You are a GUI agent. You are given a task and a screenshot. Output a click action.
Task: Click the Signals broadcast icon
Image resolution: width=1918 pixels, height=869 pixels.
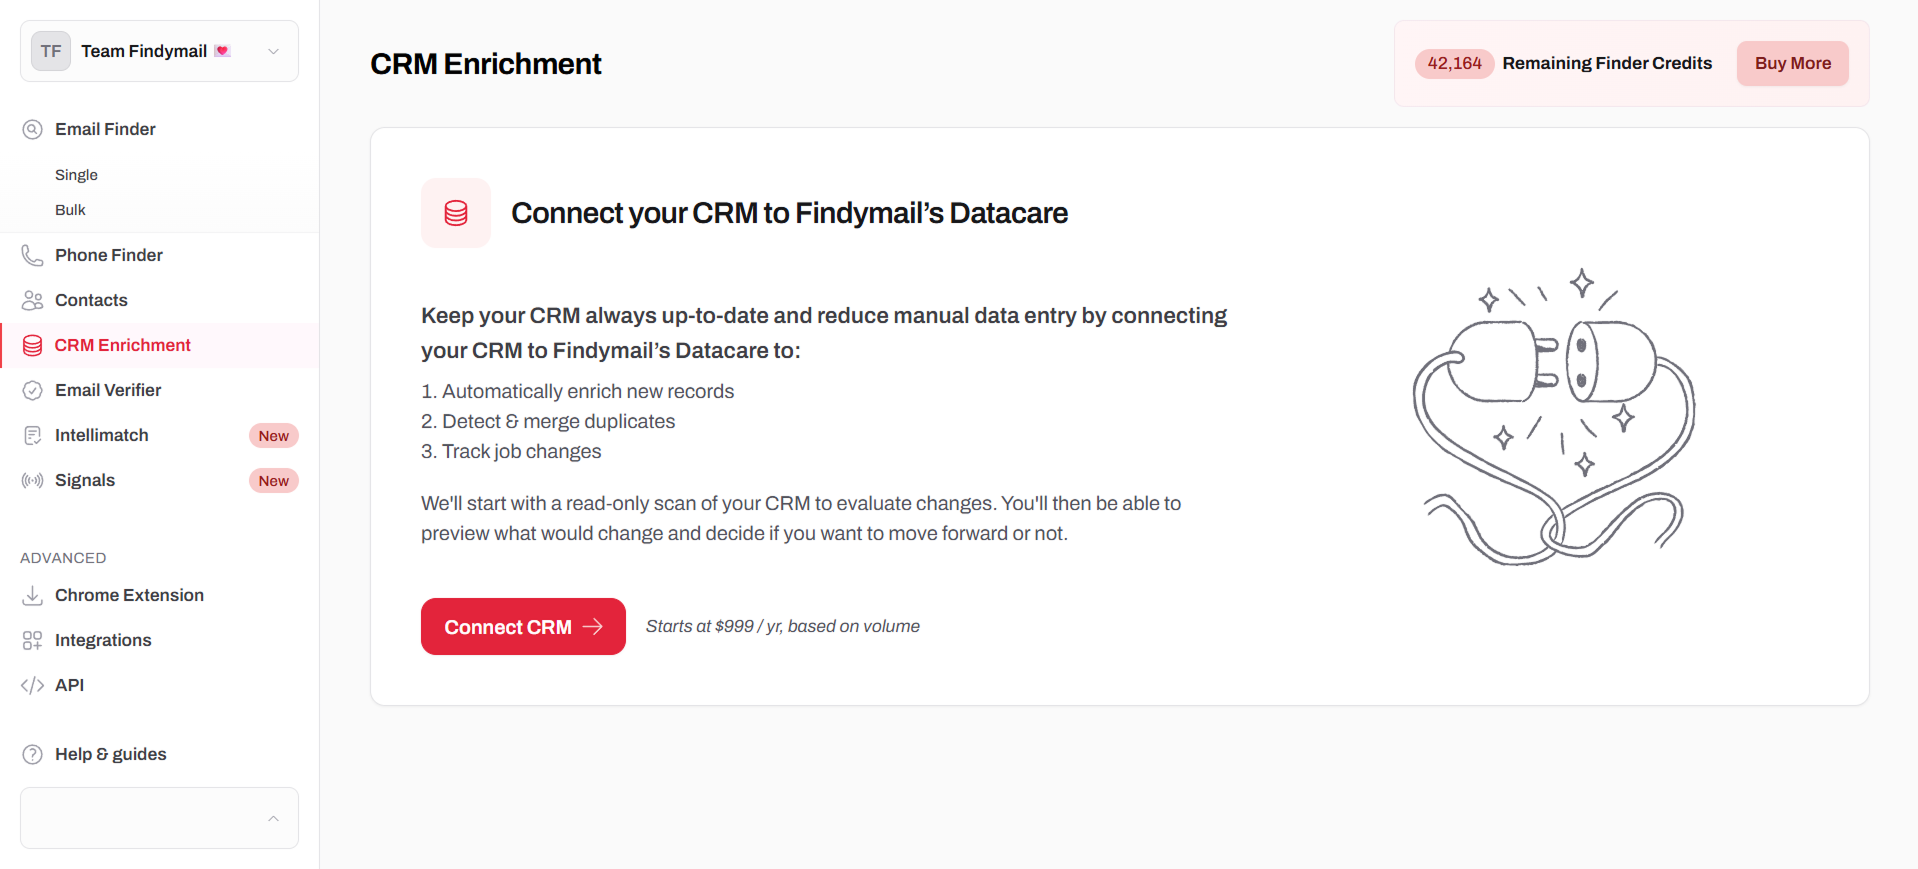click(33, 480)
